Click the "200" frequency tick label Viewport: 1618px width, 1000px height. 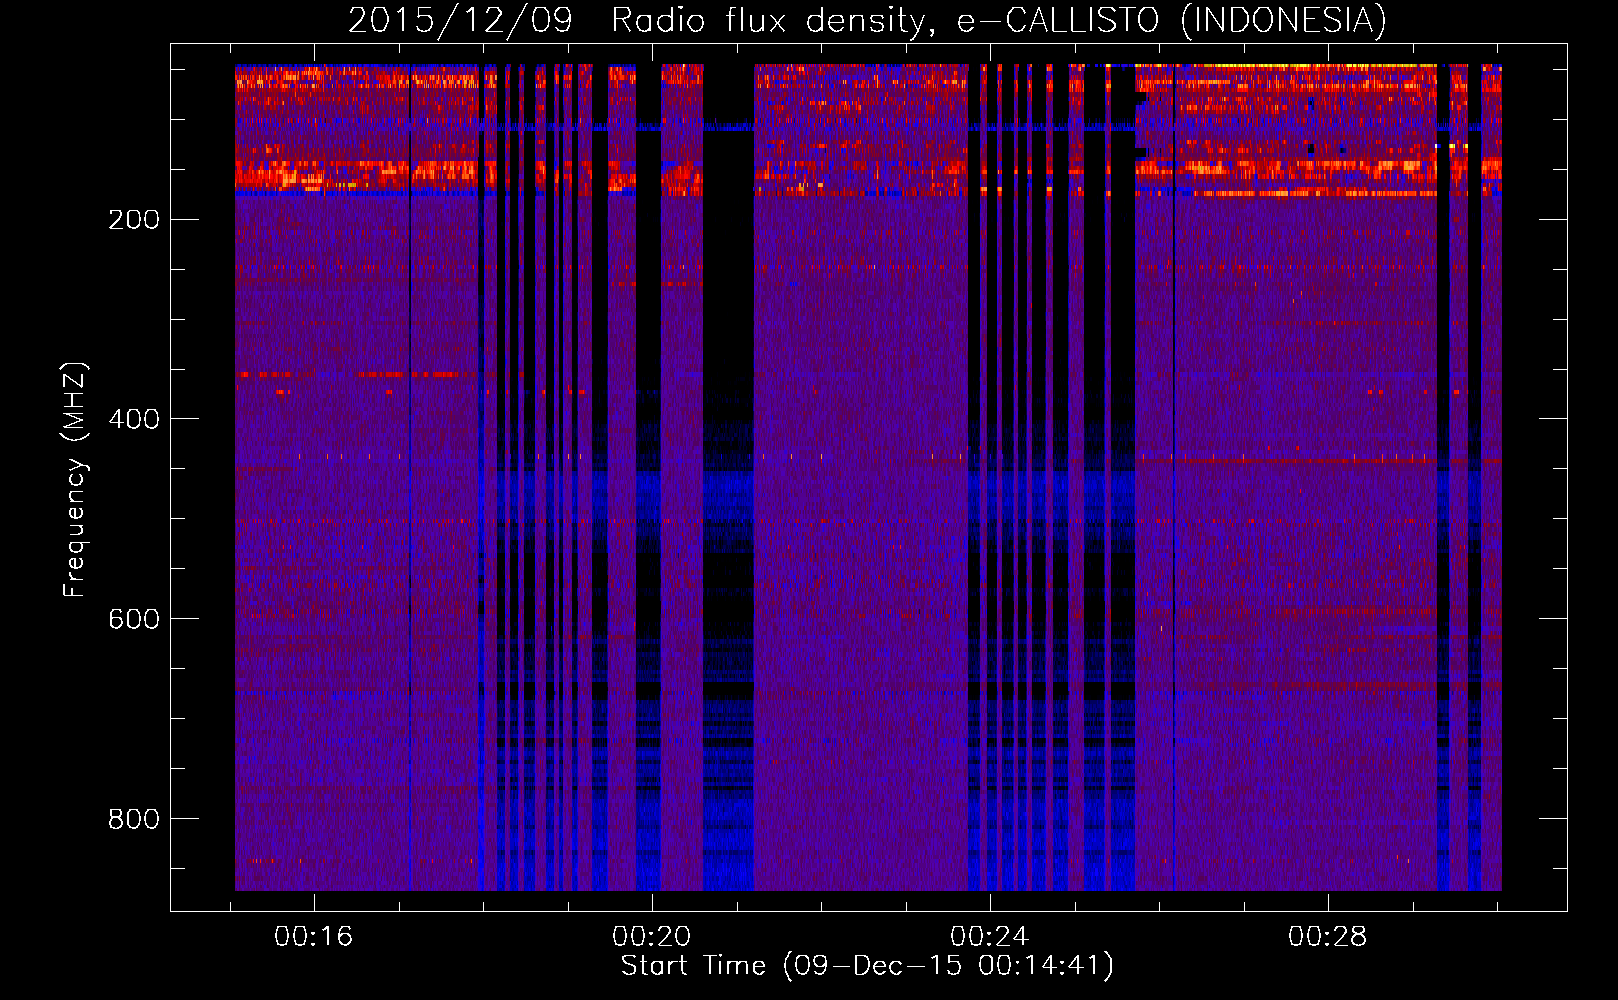click(x=134, y=220)
